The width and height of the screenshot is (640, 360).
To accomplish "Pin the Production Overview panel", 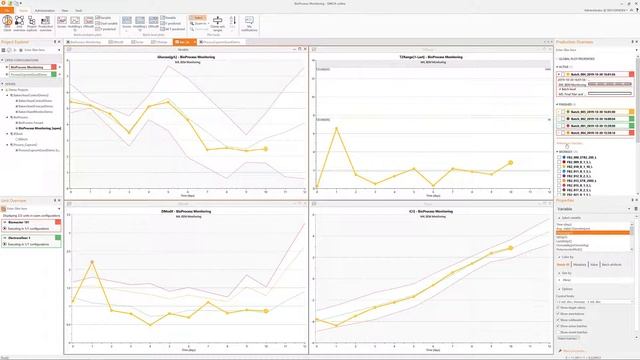I will tap(632, 42).
